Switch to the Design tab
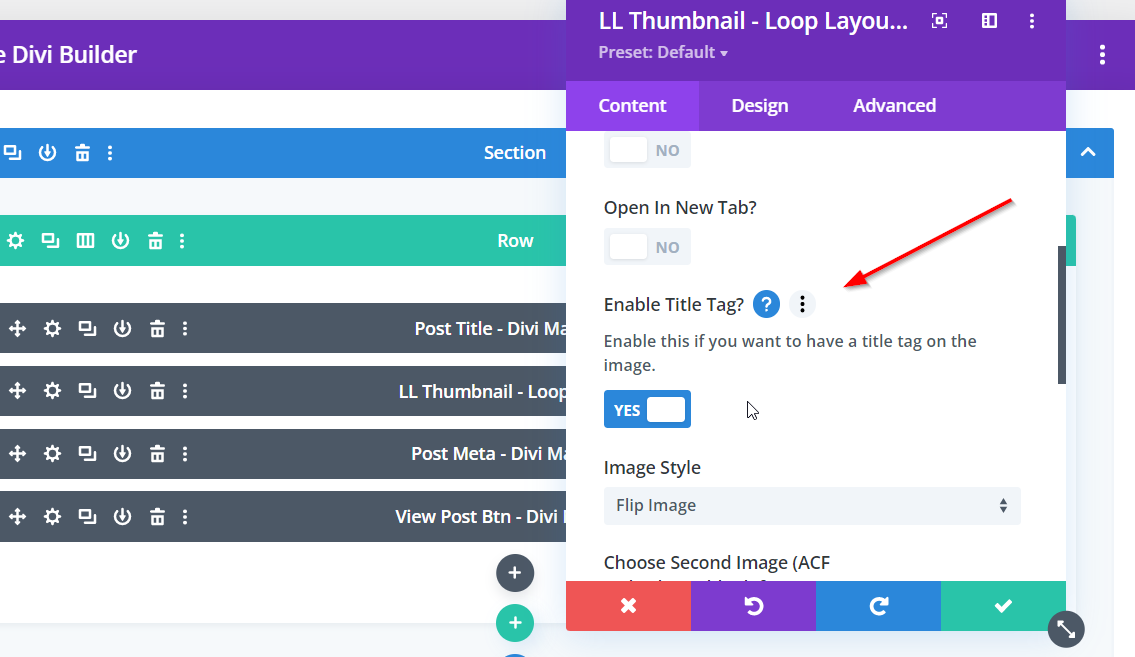The width and height of the screenshot is (1135, 657). point(759,106)
